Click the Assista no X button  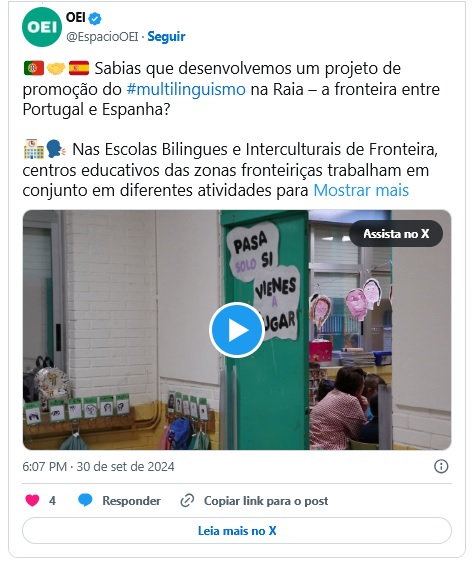coord(396,233)
